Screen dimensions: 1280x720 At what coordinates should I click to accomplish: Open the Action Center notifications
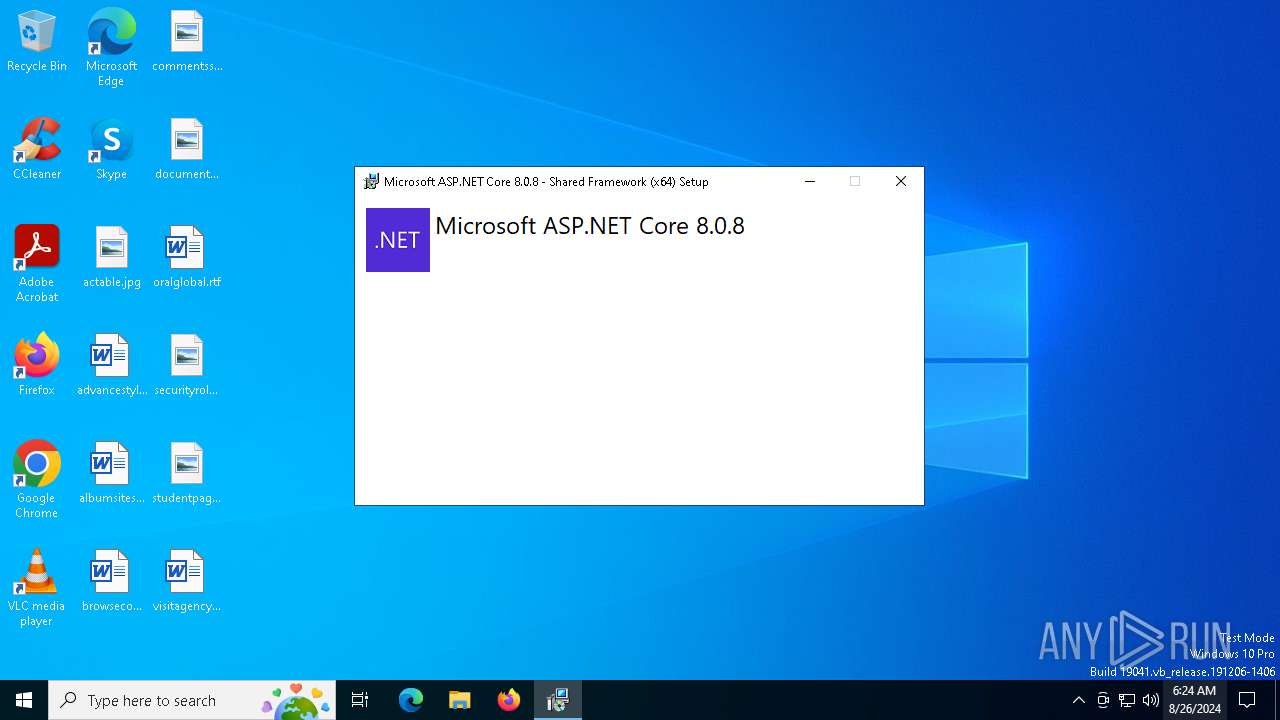1248,700
